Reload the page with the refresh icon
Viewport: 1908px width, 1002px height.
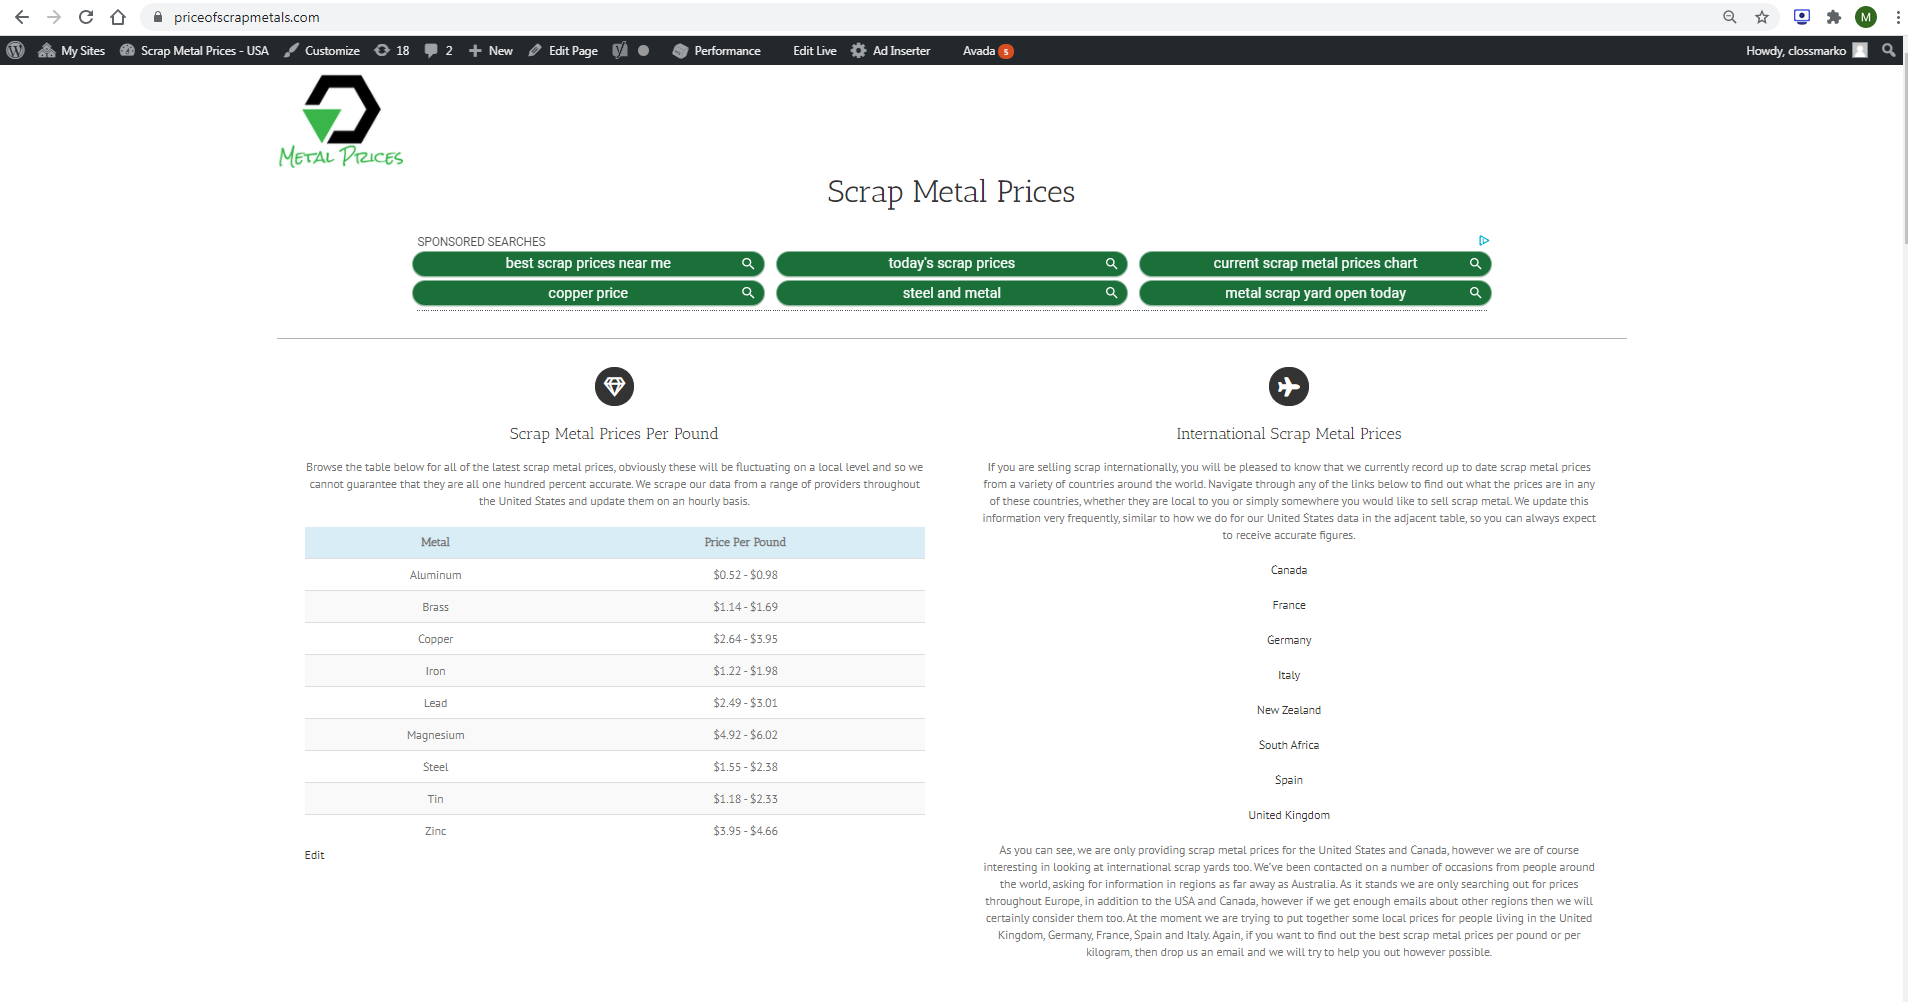86,17
